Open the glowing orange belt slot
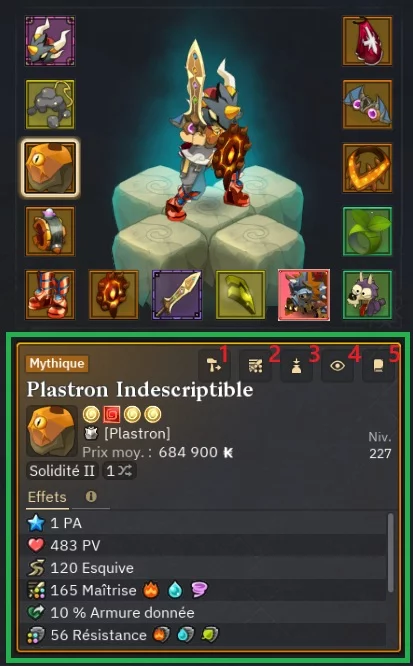Image resolution: width=413 pixels, height=666 pixels. [368, 168]
